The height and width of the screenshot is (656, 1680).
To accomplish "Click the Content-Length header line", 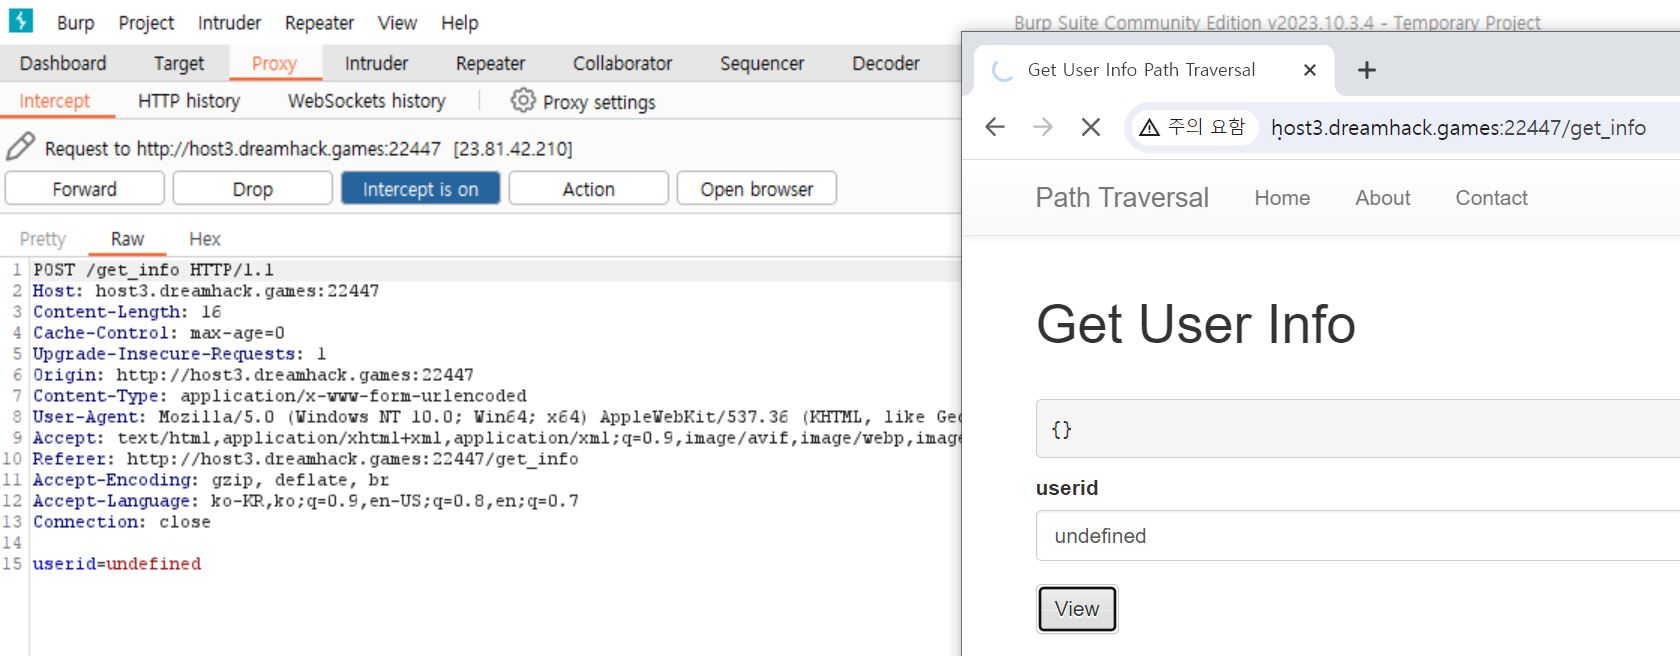I will pos(127,312).
